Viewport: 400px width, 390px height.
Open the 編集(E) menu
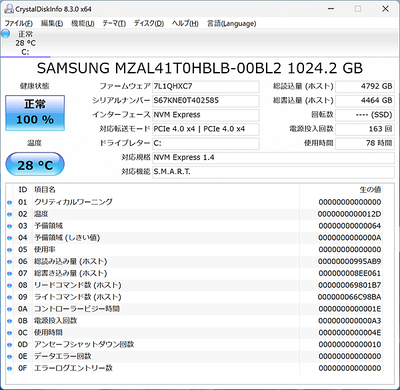tap(52, 24)
